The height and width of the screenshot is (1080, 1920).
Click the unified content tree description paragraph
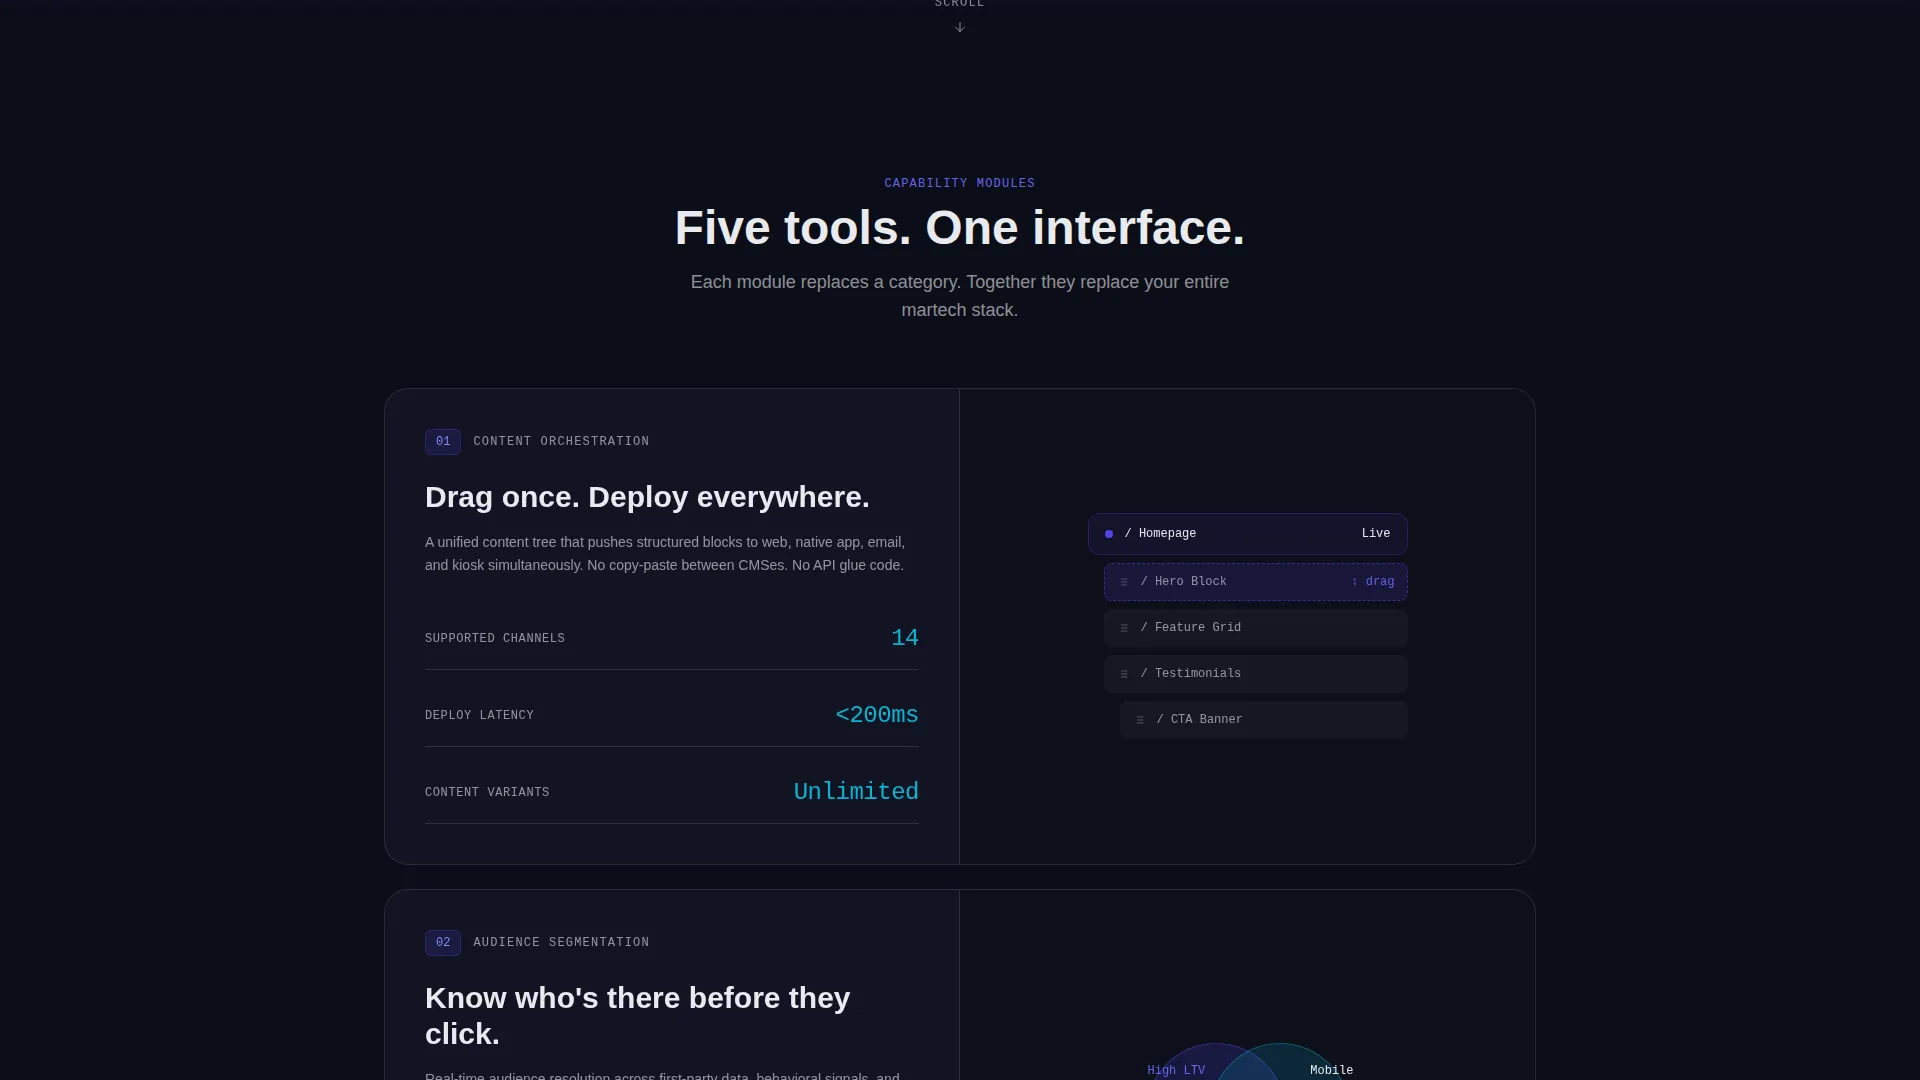[x=665, y=554]
